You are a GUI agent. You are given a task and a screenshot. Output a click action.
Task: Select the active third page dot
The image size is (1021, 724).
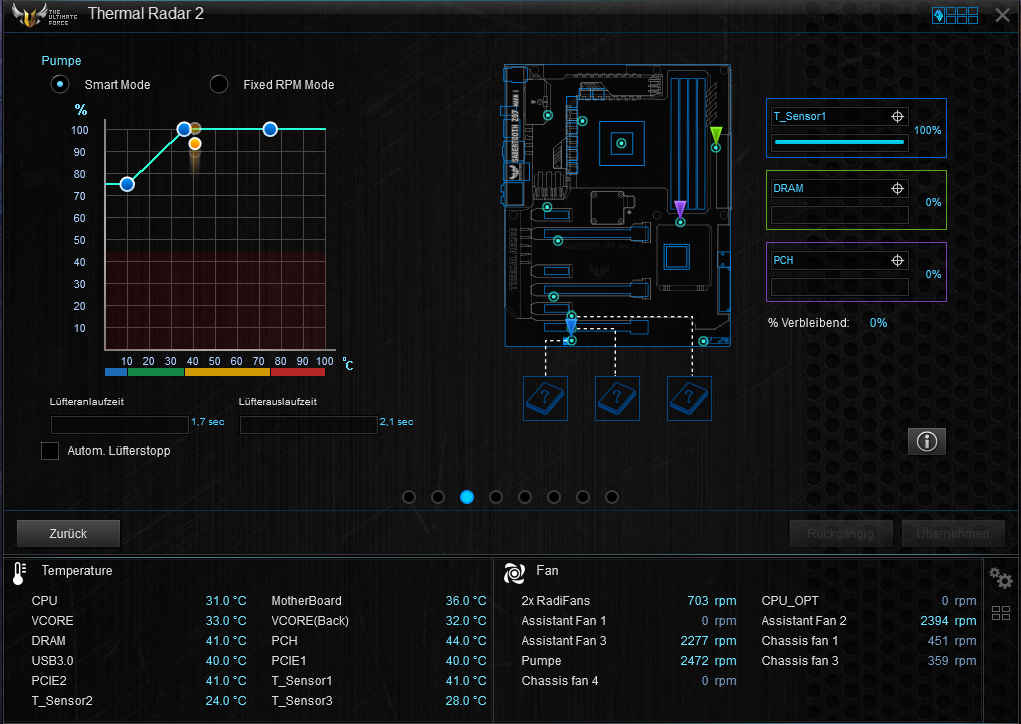coord(467,497)
